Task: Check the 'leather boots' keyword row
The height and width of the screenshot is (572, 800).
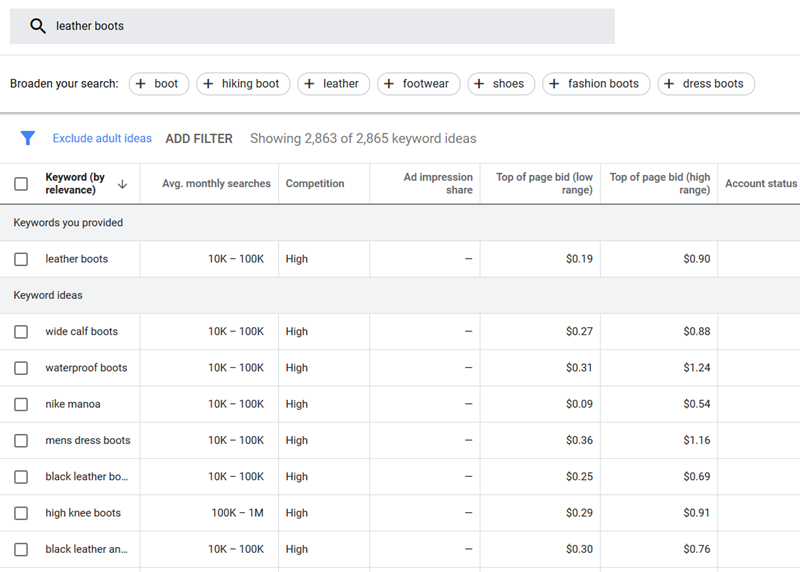Action: 21,259
